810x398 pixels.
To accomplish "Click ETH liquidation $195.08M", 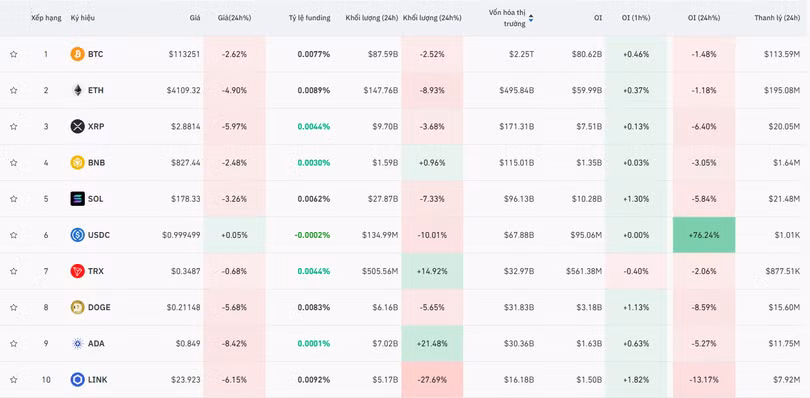I will (x=782, y=90).
